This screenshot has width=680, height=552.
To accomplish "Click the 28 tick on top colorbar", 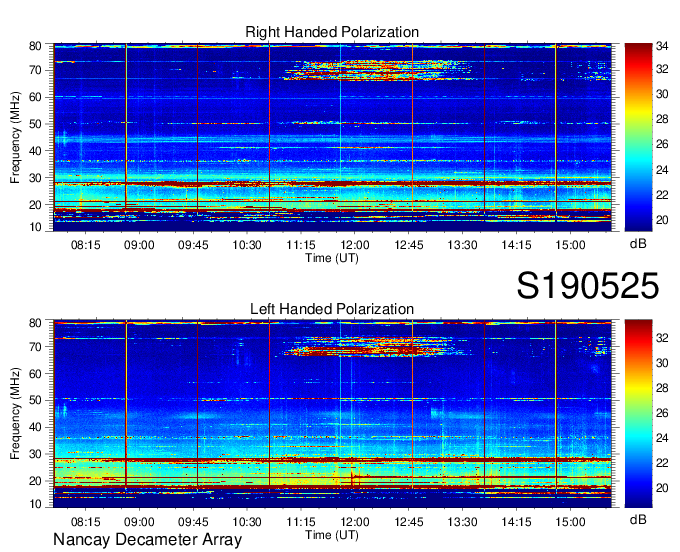I will [x=662, y=119].
